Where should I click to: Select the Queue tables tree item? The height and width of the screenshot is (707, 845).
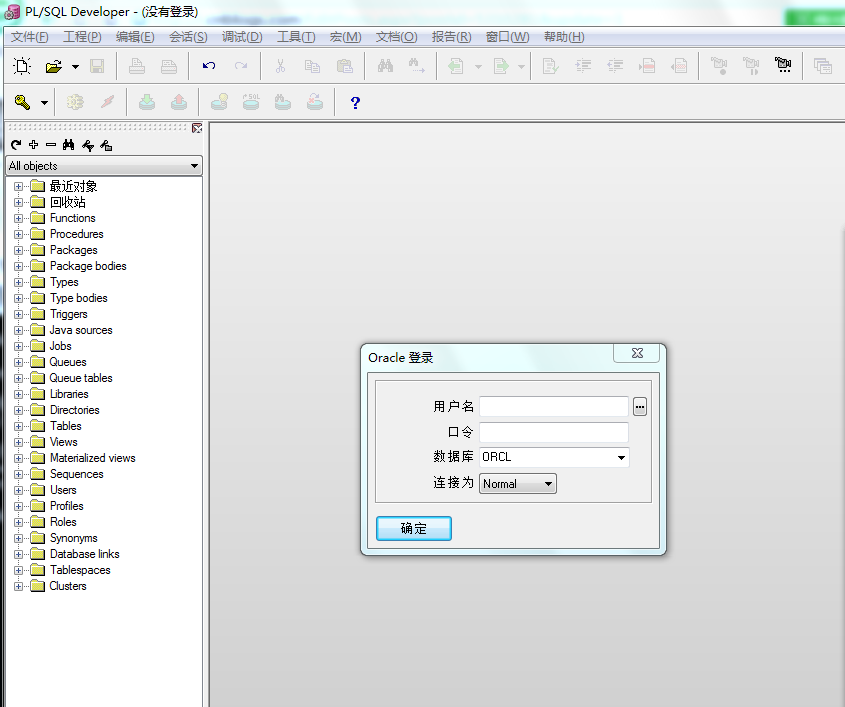click(81, 378)
